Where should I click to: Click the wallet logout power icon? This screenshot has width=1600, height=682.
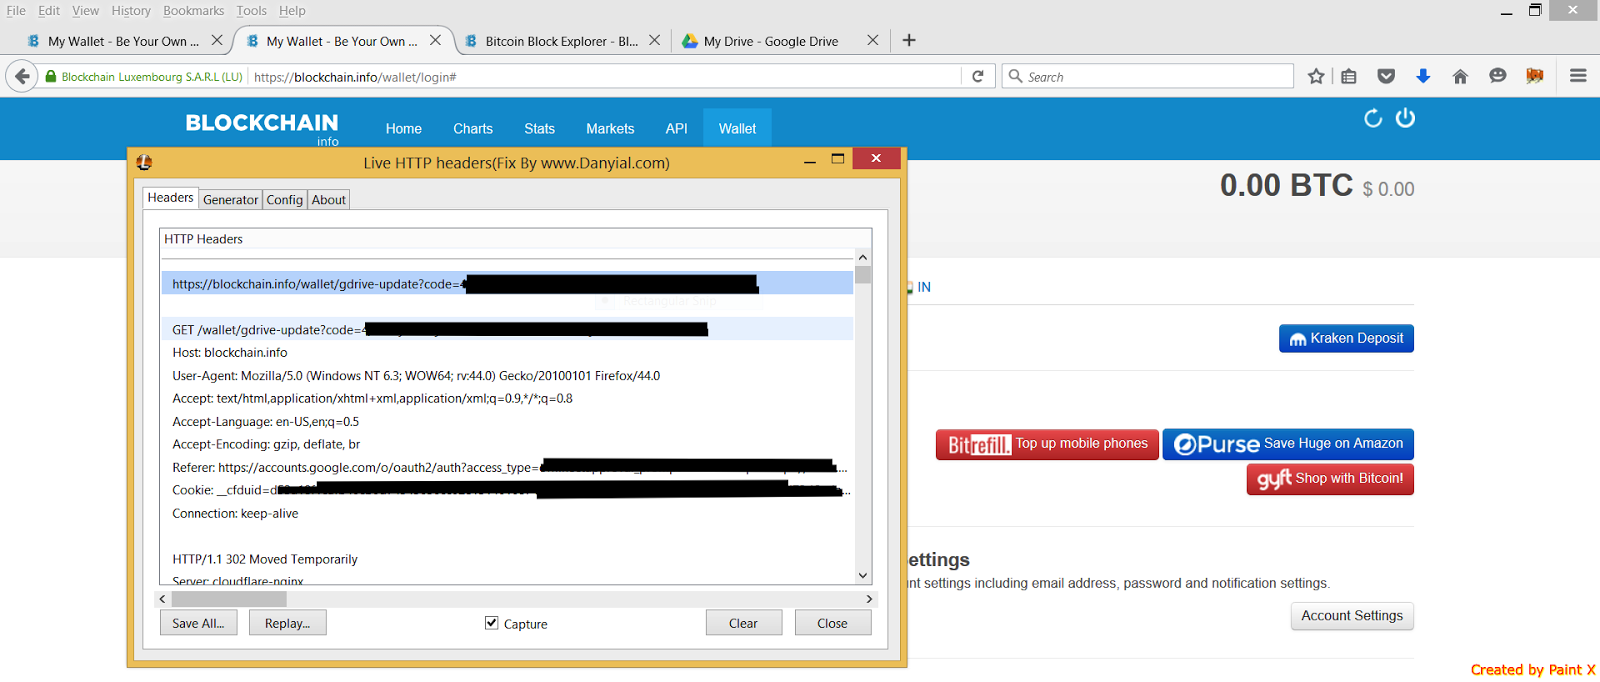[1405, 118]
